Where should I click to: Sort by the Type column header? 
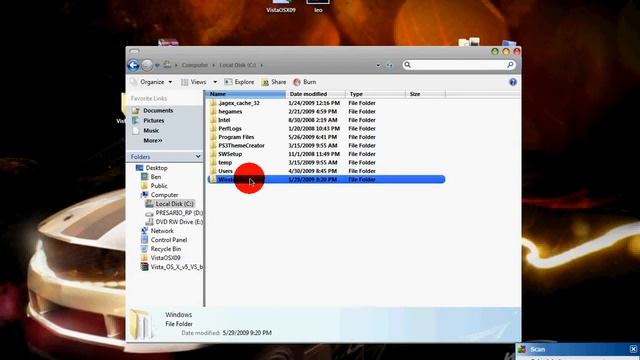pyautogui.click(x=376, y=94)
